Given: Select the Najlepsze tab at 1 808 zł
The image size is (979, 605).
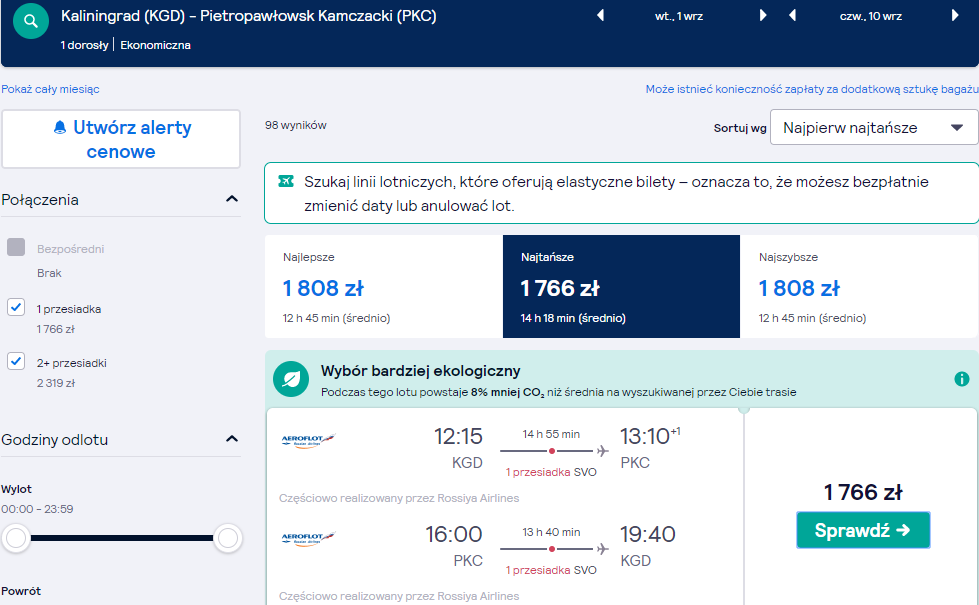Looking at the screenshot, I should [x=383, y=287].
